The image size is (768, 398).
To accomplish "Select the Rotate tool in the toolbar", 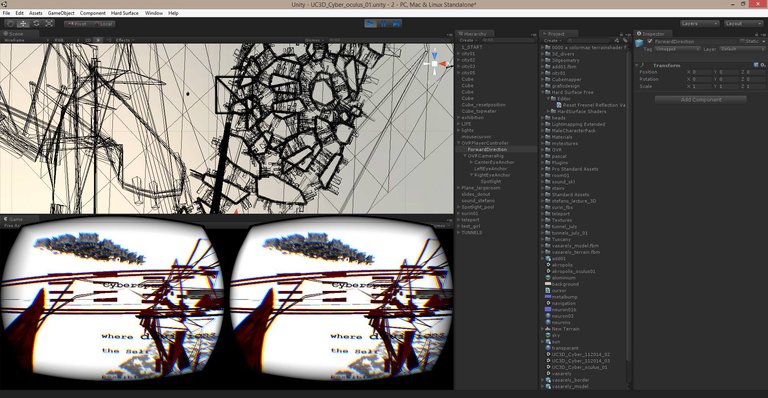I will point(36,23).
